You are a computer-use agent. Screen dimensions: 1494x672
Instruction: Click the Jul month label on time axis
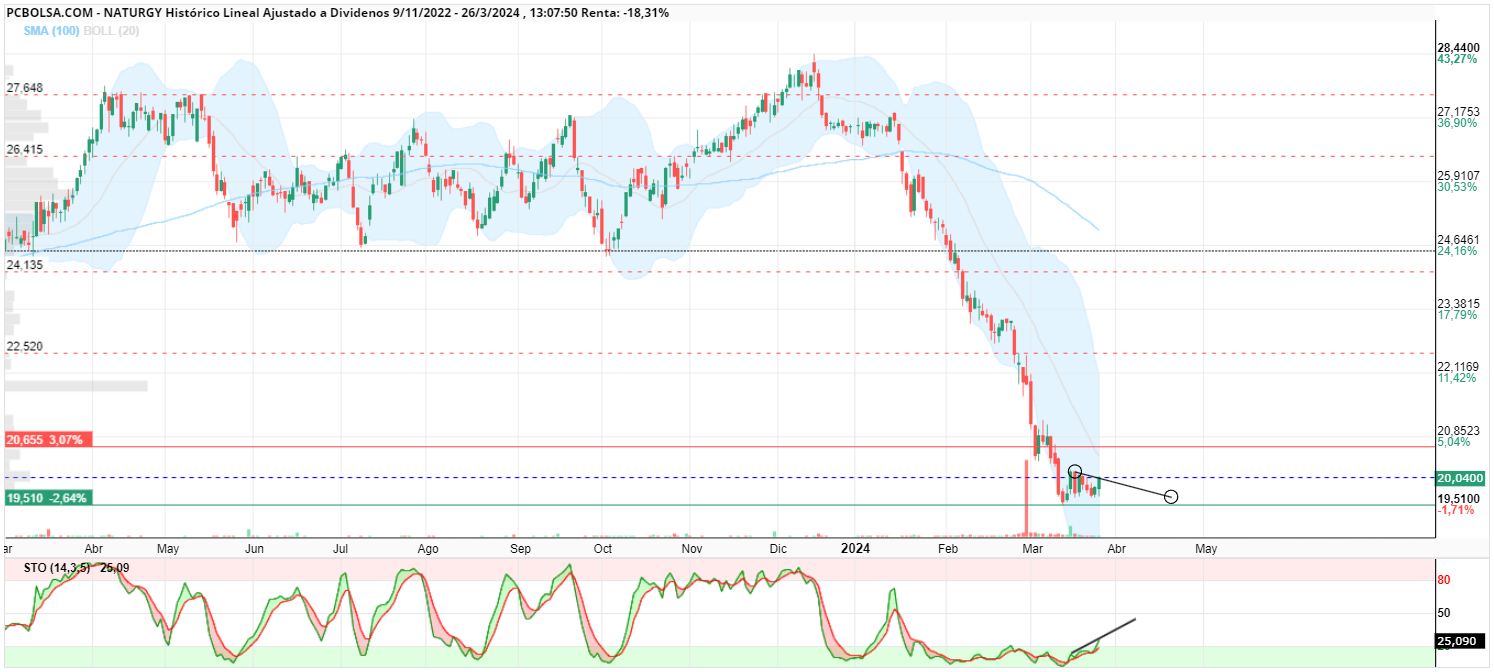tap(340, 549)
